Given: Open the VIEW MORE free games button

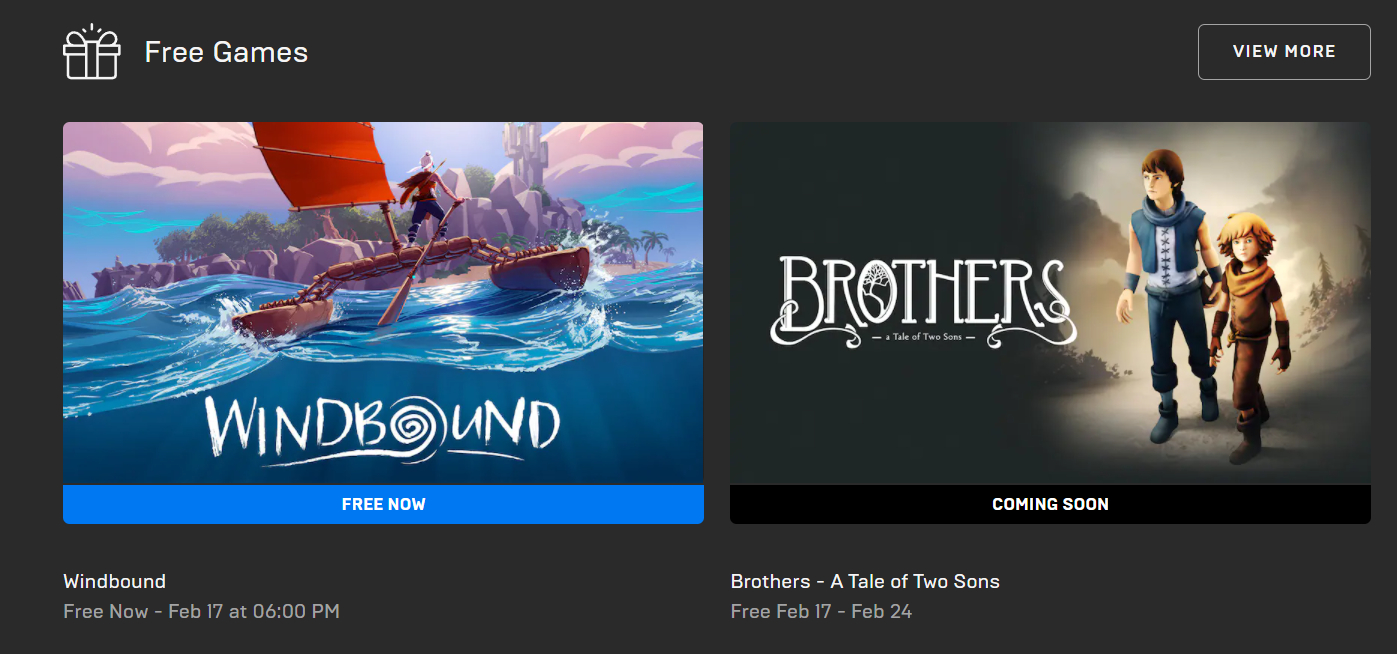Looking at the screenshot, I should [1284, 51].
